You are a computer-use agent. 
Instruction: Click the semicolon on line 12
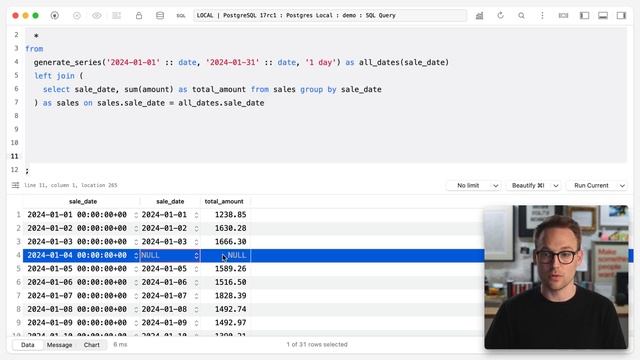[27, 171]
